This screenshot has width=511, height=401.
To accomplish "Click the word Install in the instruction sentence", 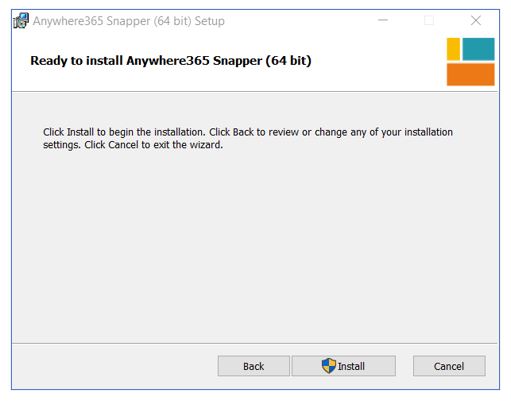I will 80,132.
